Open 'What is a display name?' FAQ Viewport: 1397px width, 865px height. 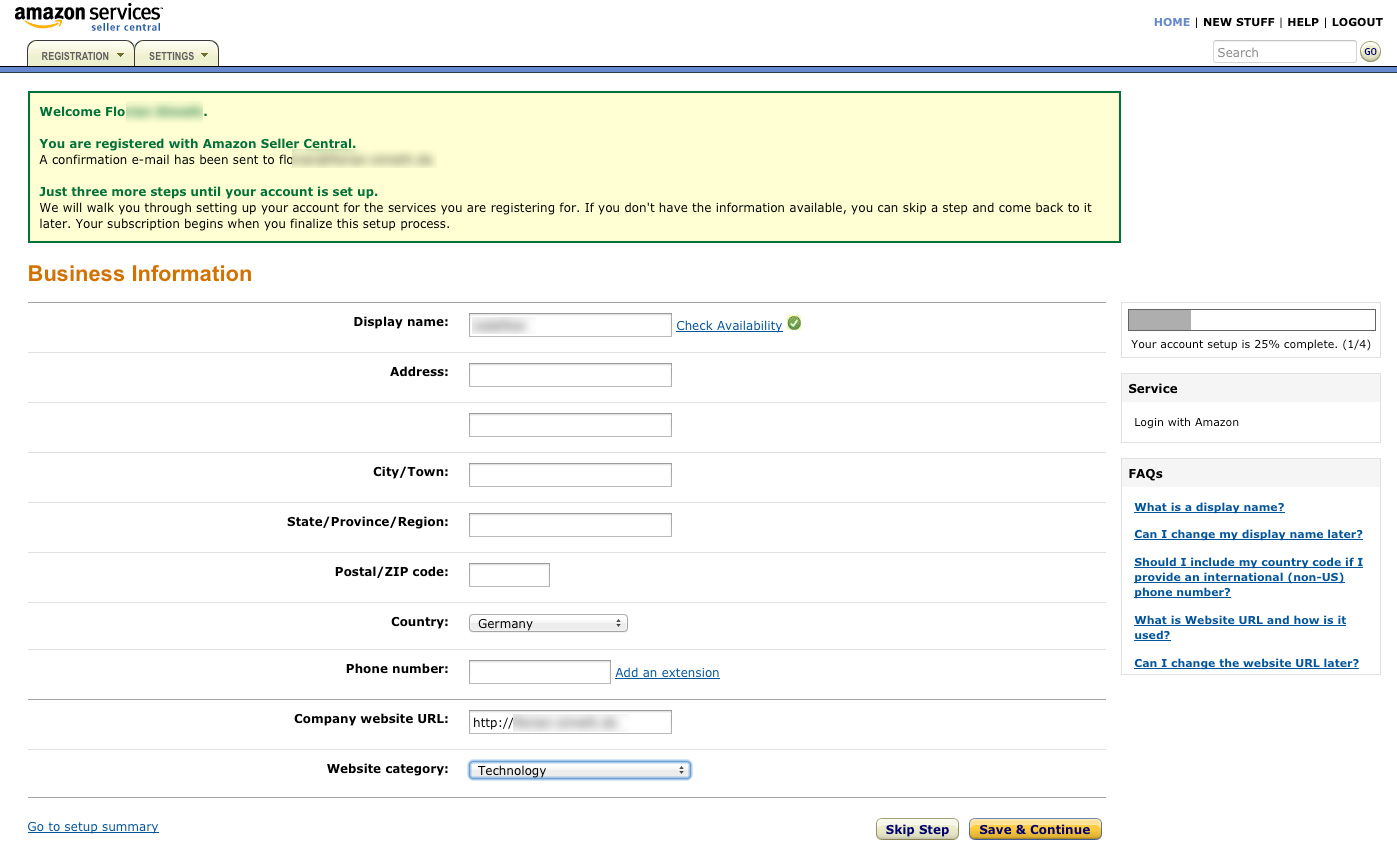coord(1209,507)
